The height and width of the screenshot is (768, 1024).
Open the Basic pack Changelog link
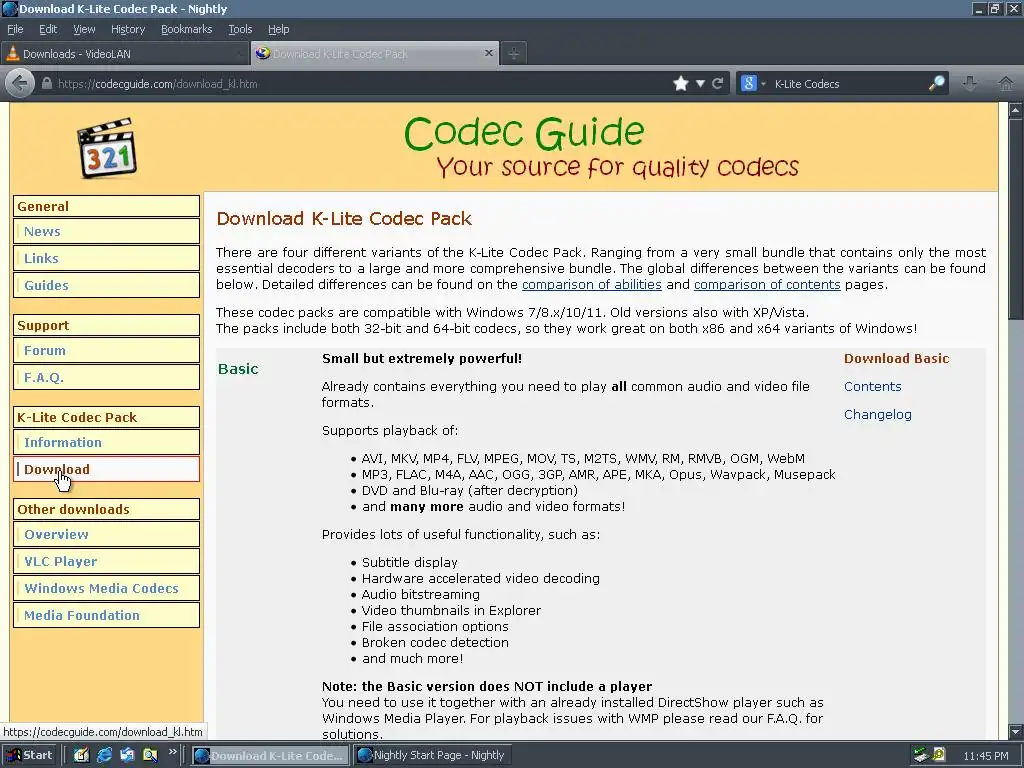point(878,415)
